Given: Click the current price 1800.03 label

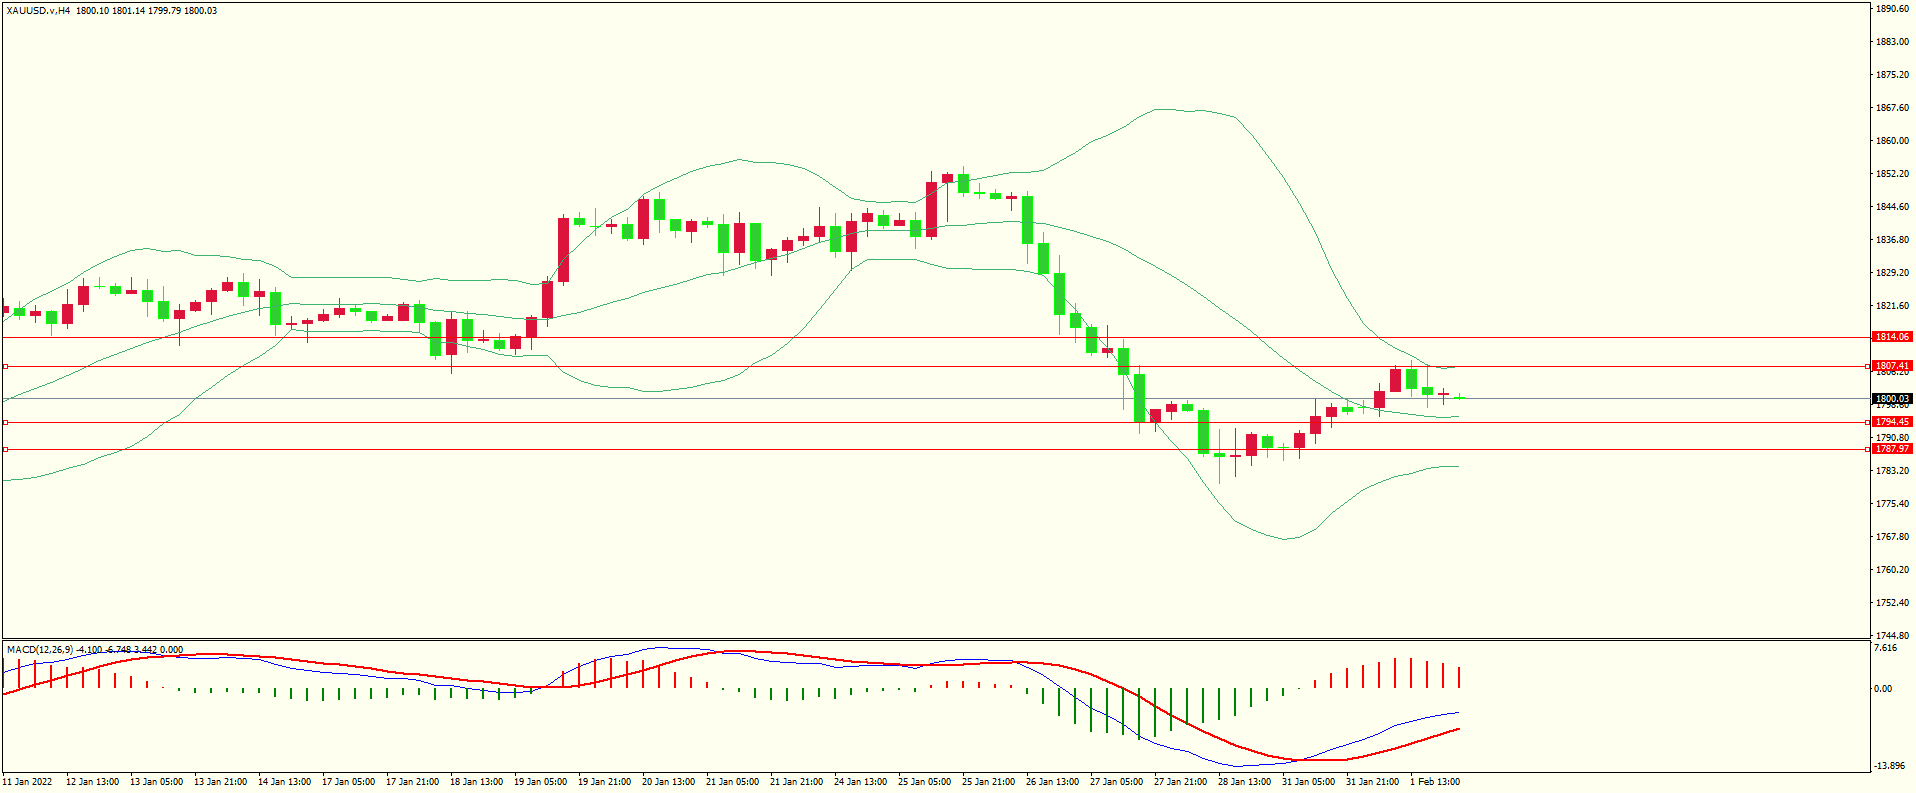Looking at the screenshot, I should [1891, 399].
